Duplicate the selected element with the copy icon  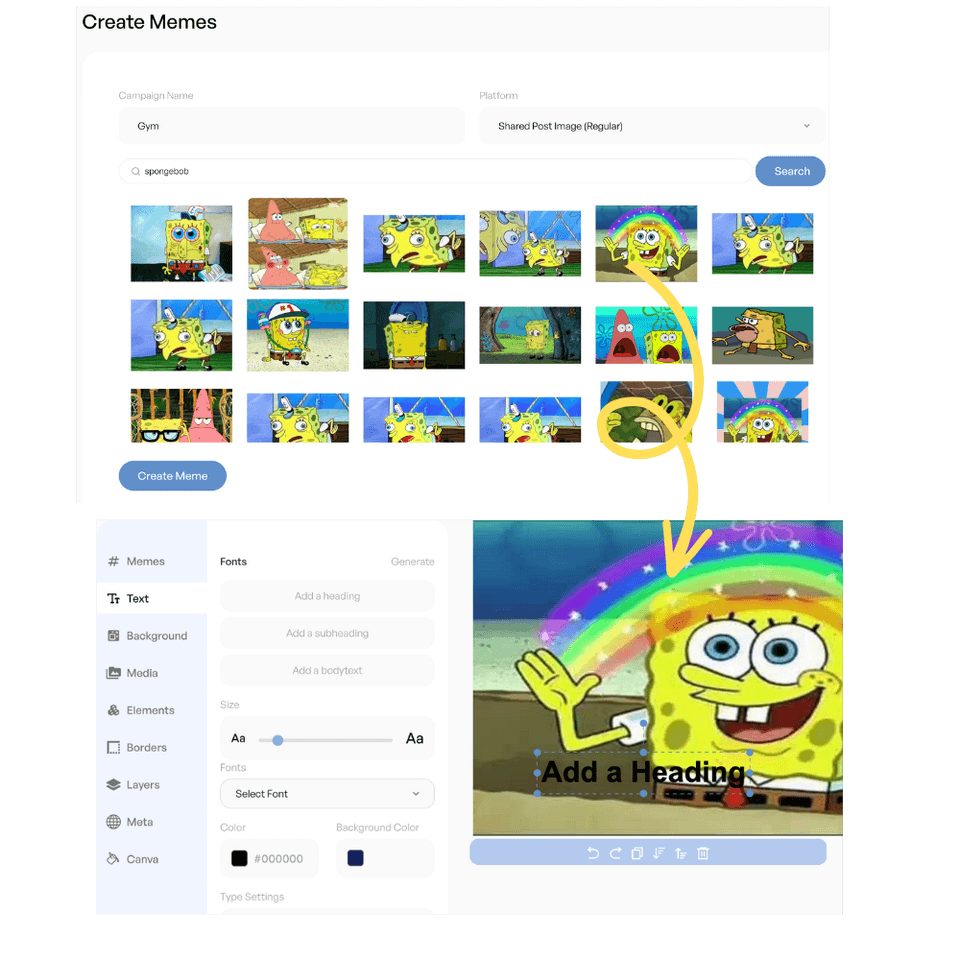coord(637,853)
